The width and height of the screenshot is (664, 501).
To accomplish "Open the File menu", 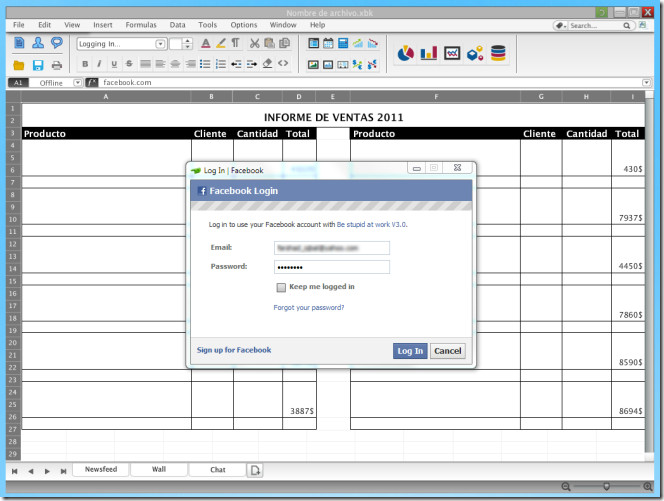I will (19, 25).
